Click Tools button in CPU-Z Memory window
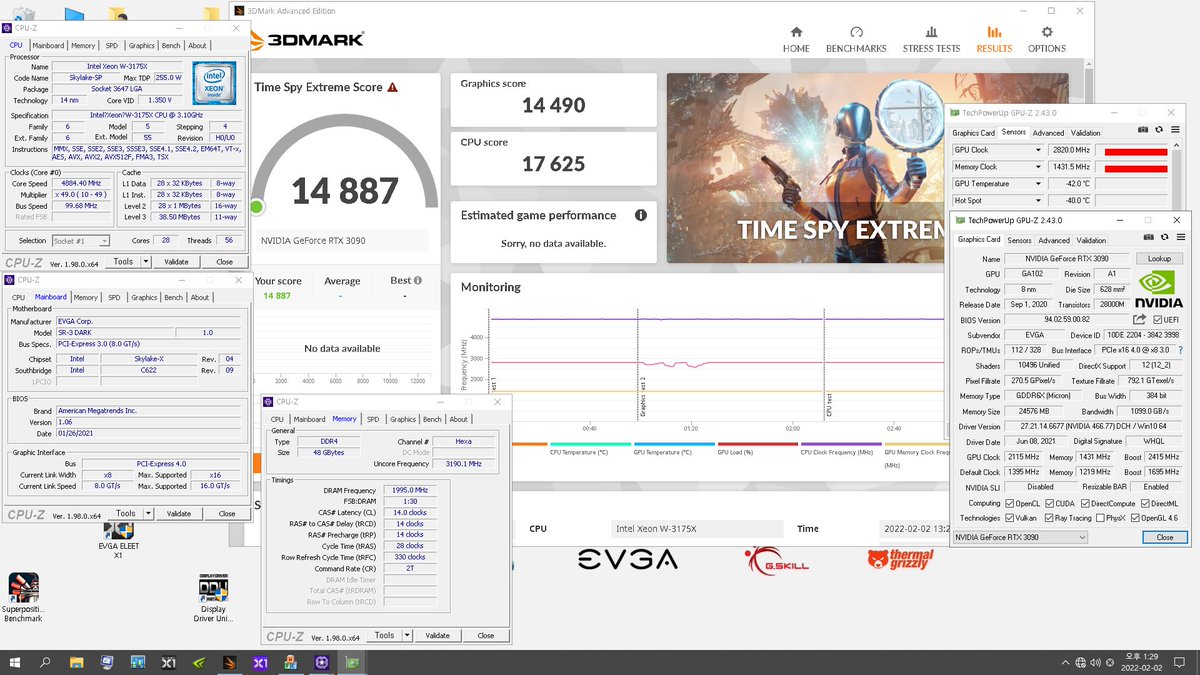The width and height of the screenshot is (1200, 675). [x=384, y=635]
